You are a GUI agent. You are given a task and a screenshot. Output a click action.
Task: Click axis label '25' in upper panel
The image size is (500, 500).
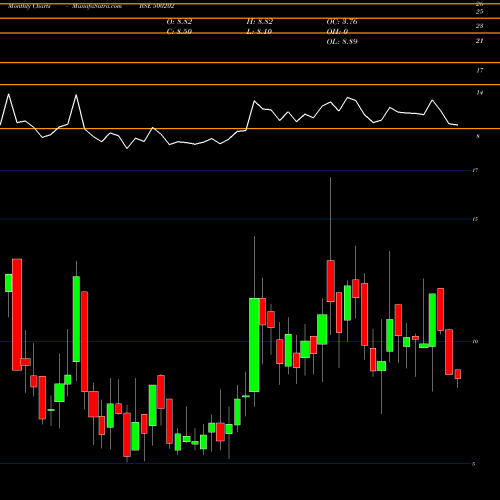tap(479, 12)
